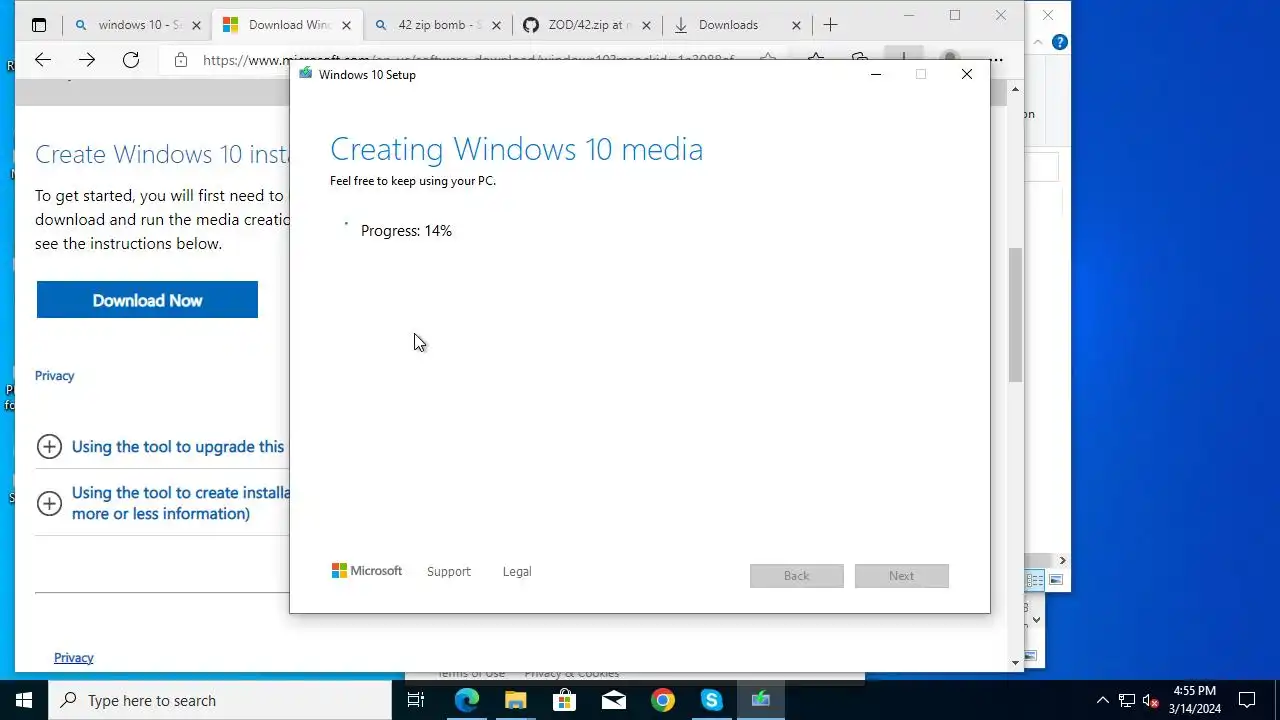Screen dimensions: 1280x720
Task: Show hidden system tray icons
Action: [1103, 700]
